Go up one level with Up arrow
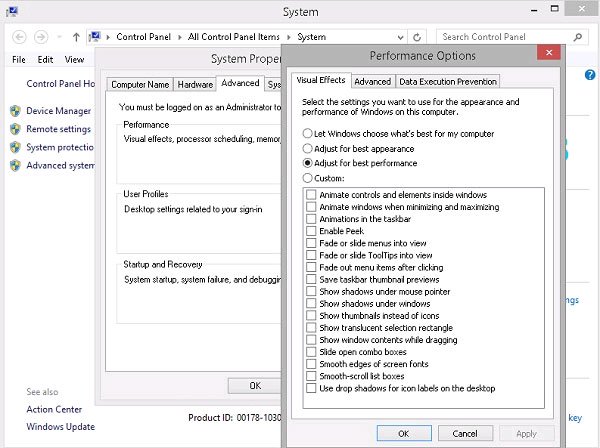Screen dimensions: 600x448 pyautogui.click(x=76, y=37)
